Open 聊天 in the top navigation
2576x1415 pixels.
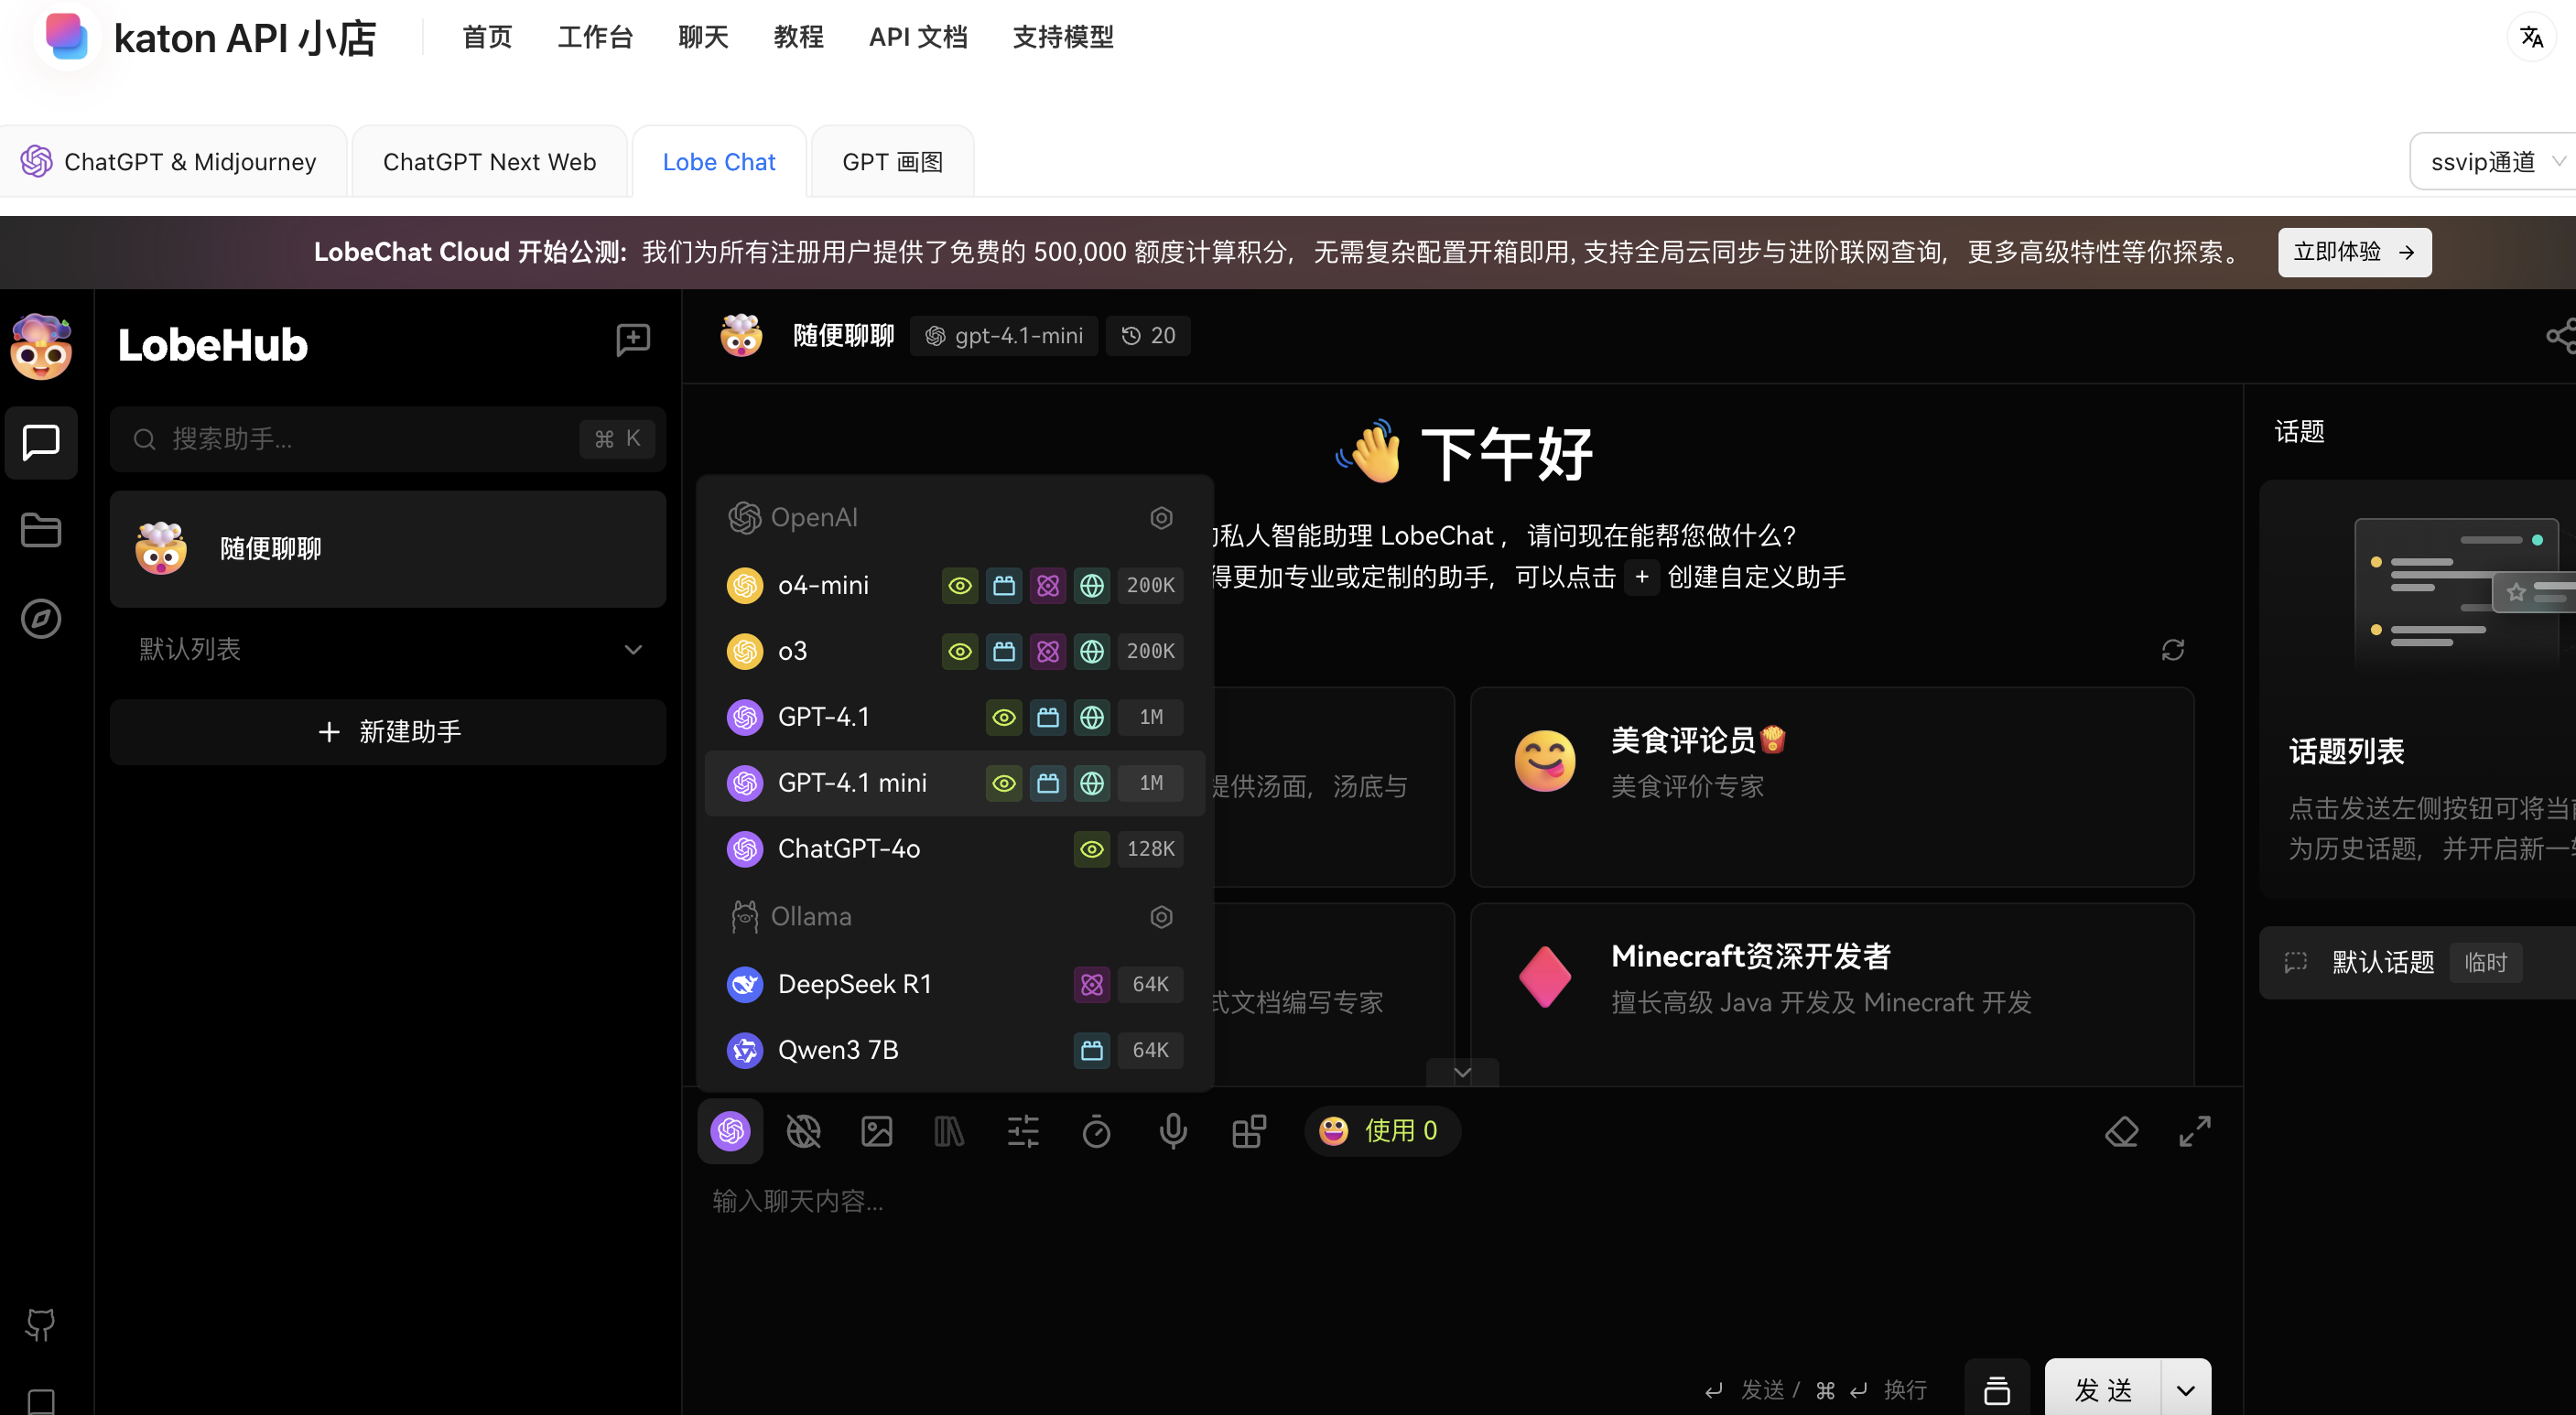[x=703, y=37]
